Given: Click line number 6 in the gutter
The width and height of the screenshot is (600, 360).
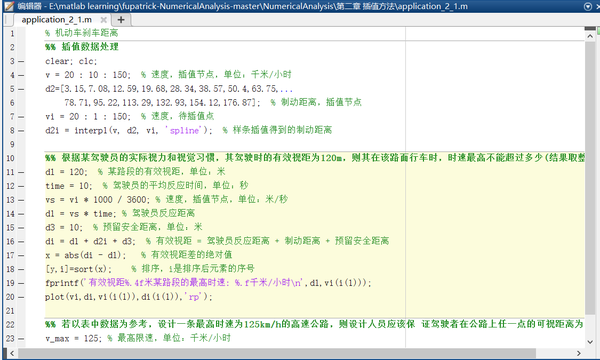Looking at the screenshot, I should click(x=12, y=103).
